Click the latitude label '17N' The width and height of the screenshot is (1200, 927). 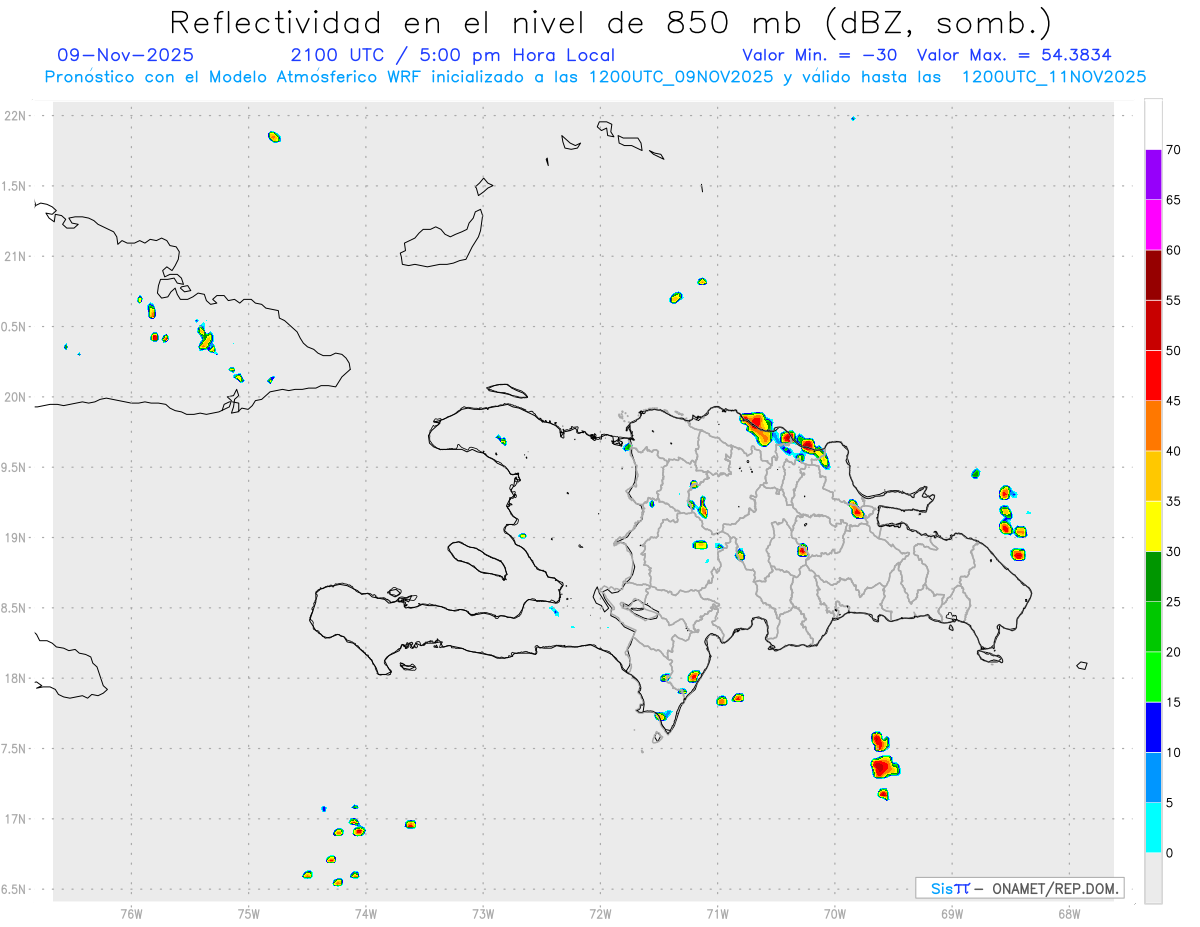16,819
